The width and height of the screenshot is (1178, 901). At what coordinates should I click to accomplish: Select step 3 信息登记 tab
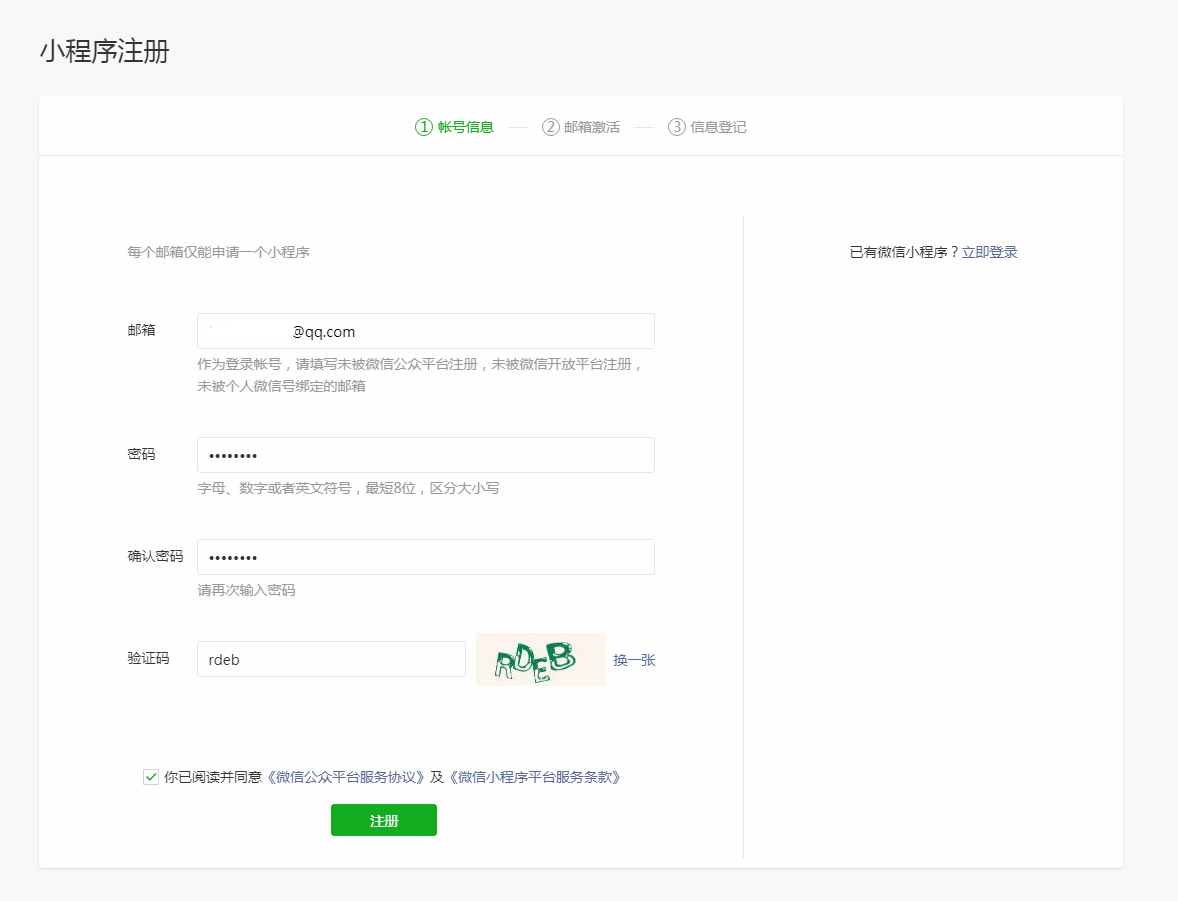tap(707, 127)
